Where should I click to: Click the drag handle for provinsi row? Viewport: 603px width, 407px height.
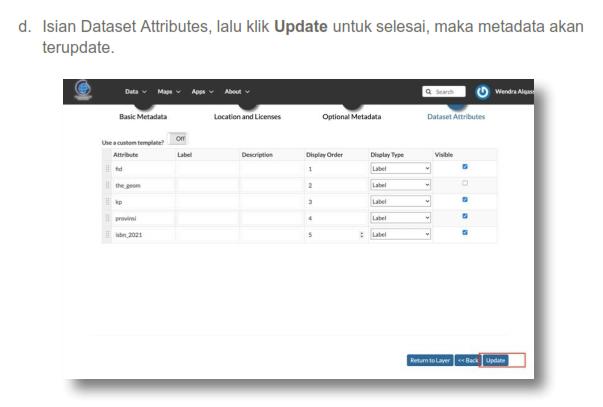107,217
